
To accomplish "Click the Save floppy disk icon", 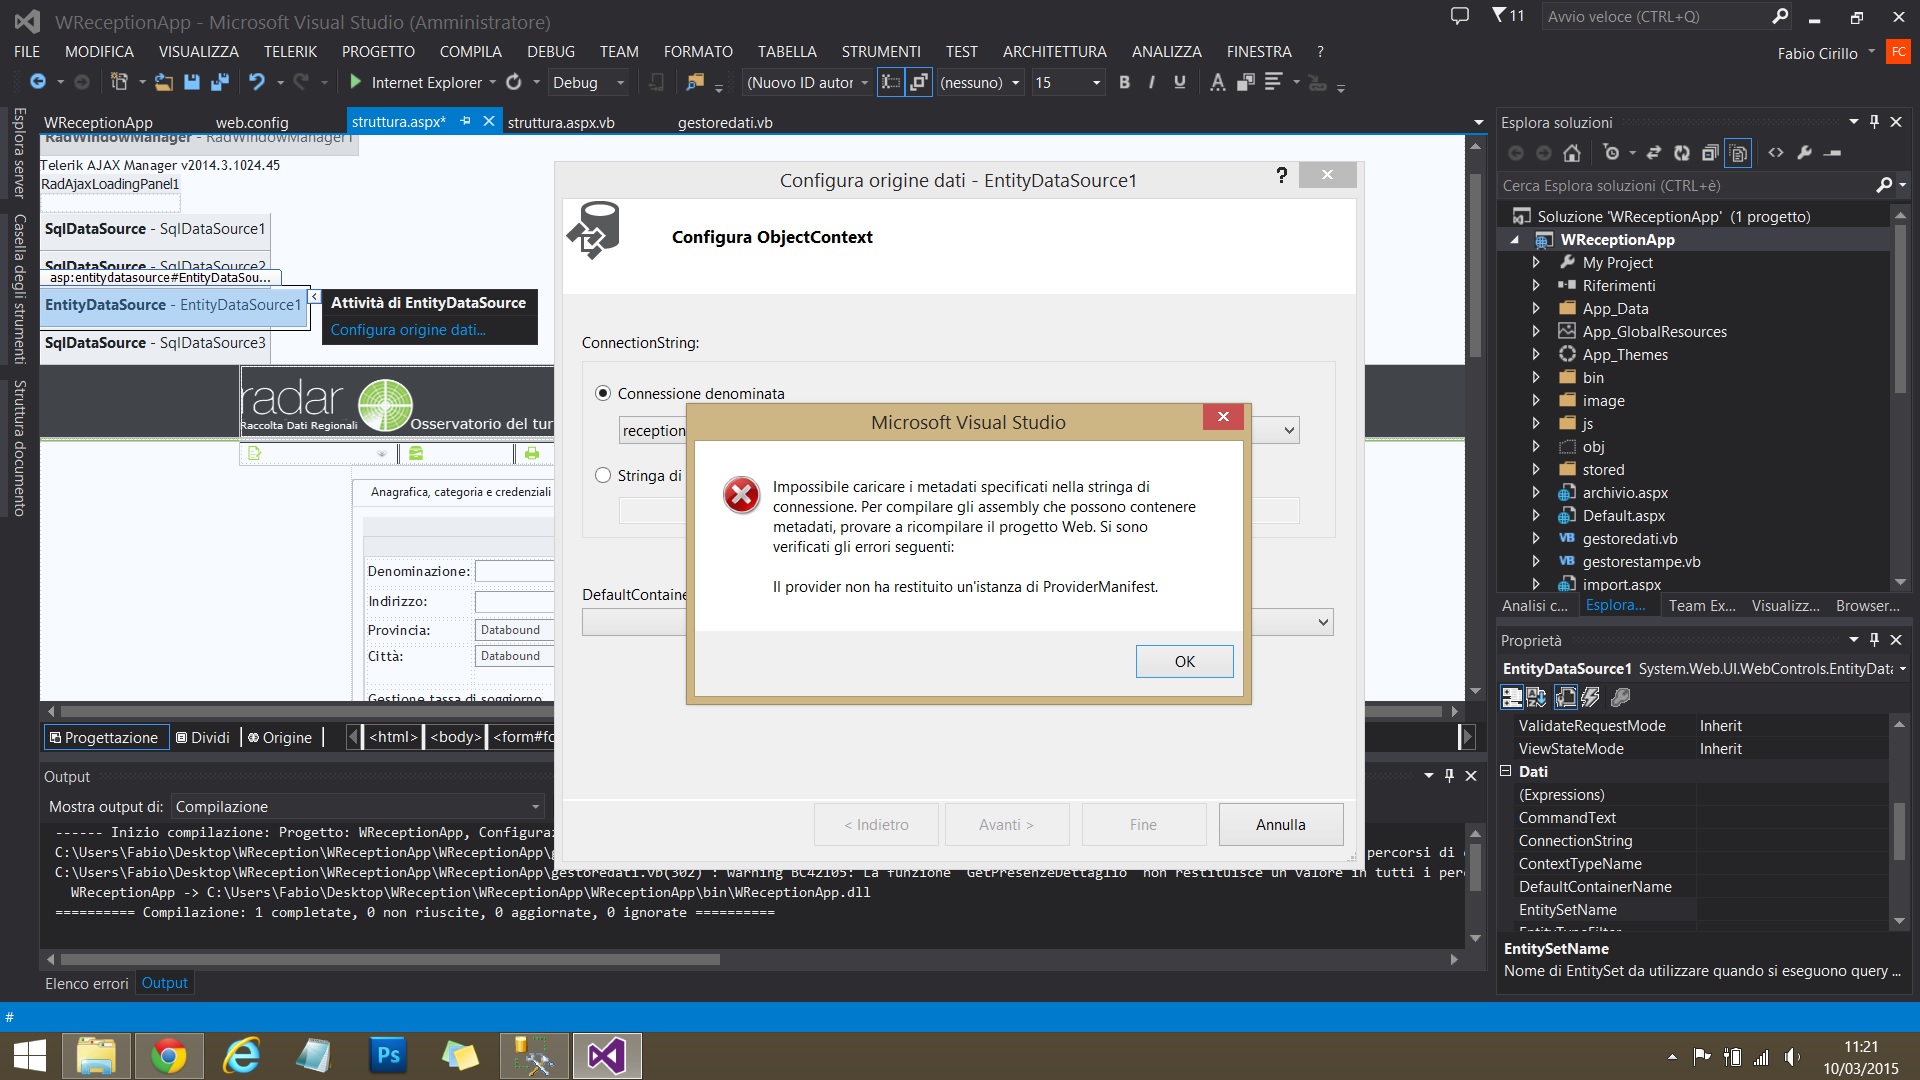I will tap(192, 82).
